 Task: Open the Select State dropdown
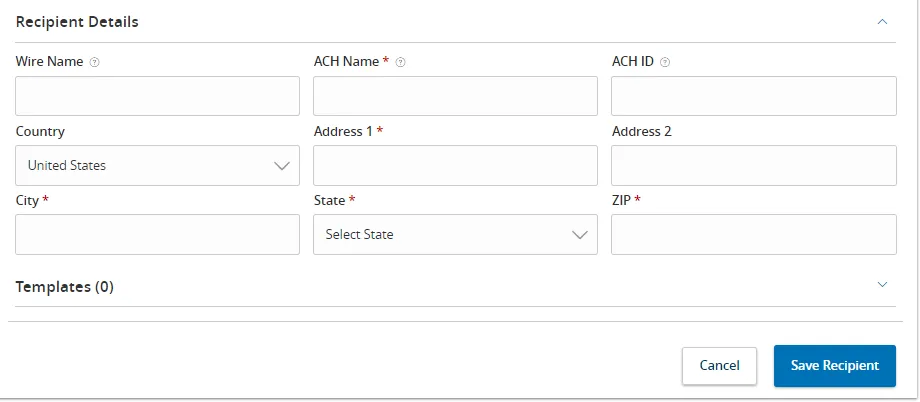click(455, 235)
